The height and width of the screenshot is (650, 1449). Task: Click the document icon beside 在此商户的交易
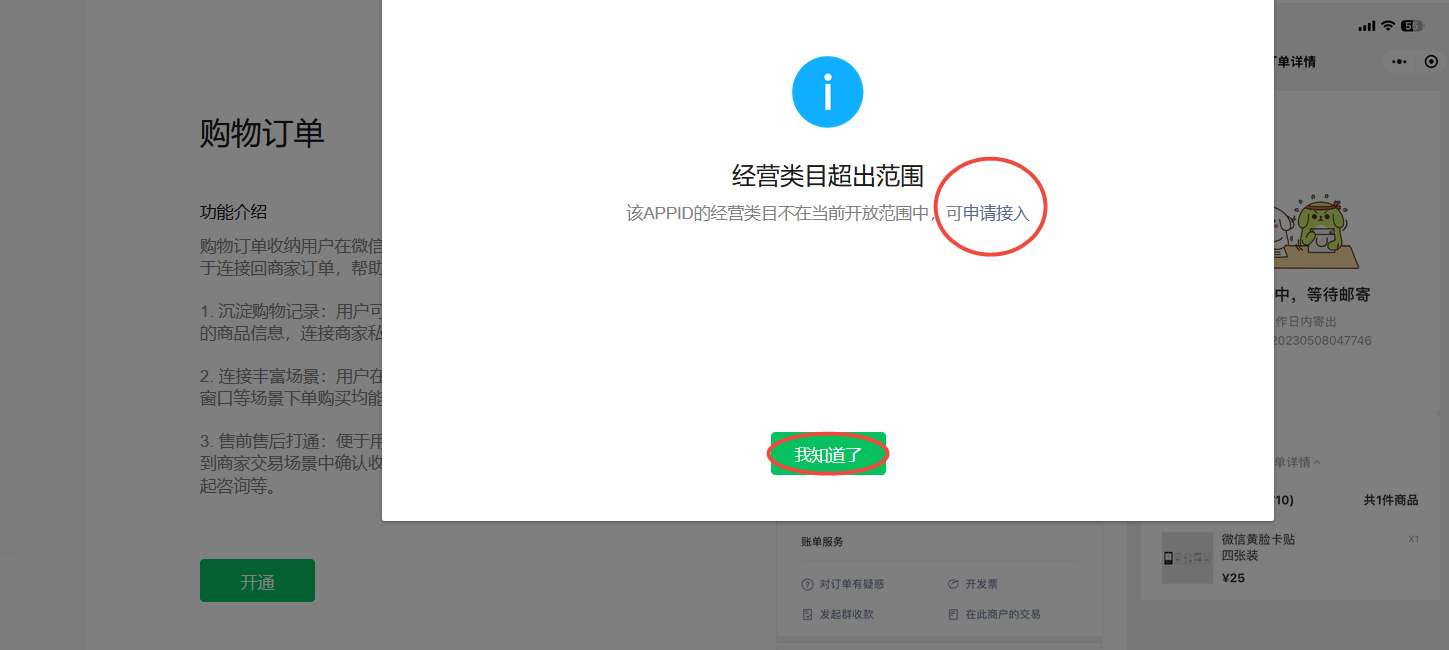pos(952,614)
